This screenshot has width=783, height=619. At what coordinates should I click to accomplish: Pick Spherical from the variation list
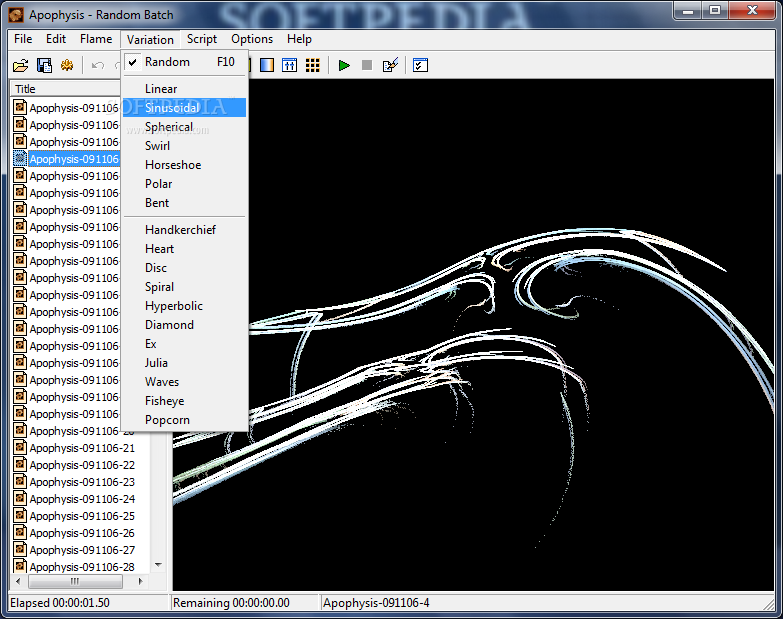pyautogui.click(x=185, y=127)
